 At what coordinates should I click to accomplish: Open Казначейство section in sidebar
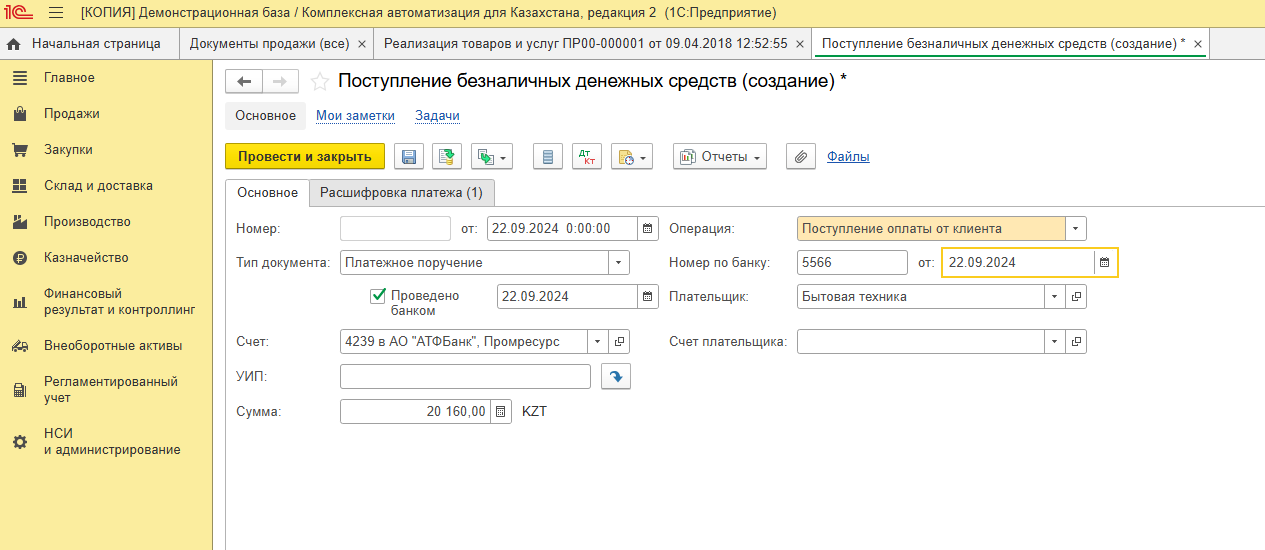pyautogui.click(x=86, y=258)
